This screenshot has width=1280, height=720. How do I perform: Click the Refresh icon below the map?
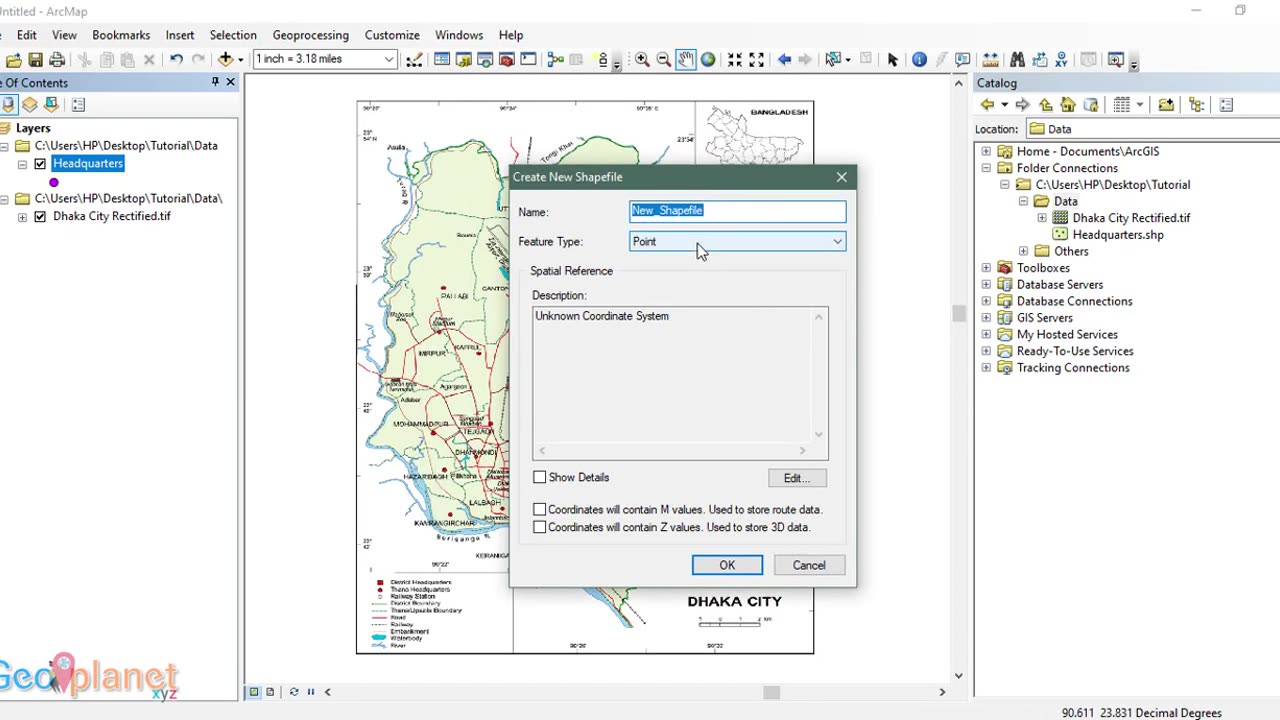click(x=294, y=691)
